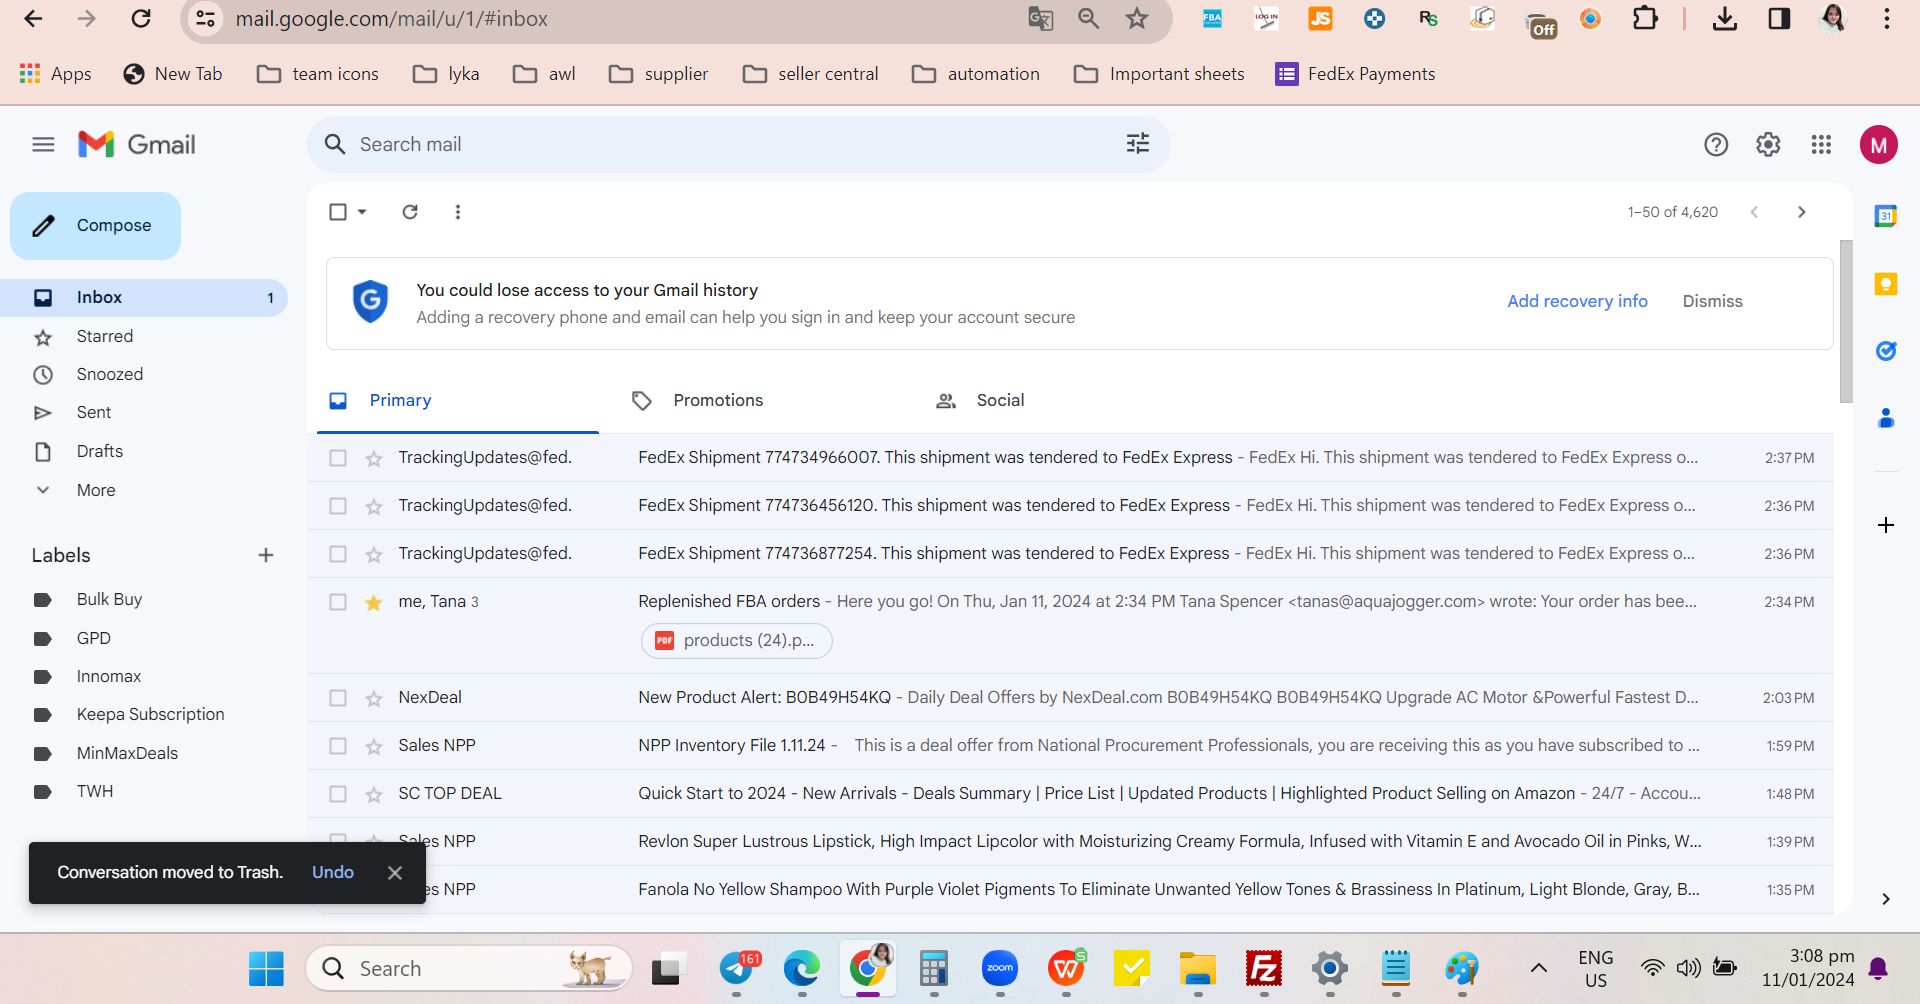
Task: Open Google Keep side panel
Action: [1886, 284]
